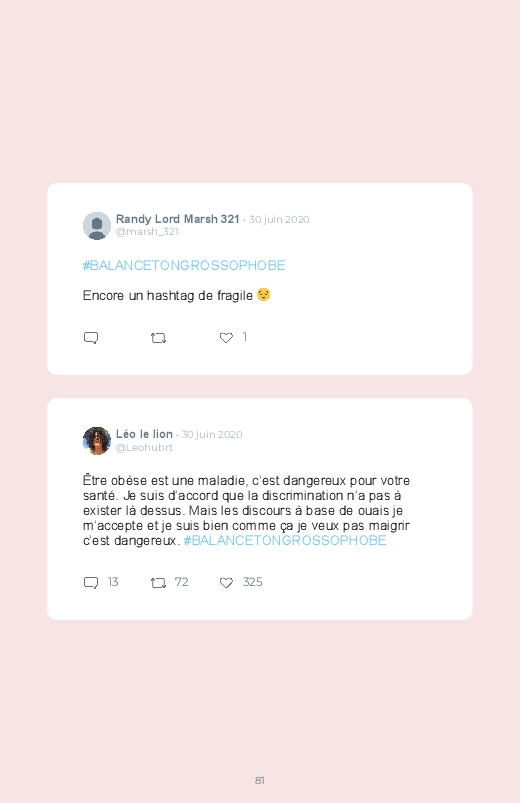520x803 pixels.
Task: Open Léo le lion profile picture
Action: click(97, 440)
